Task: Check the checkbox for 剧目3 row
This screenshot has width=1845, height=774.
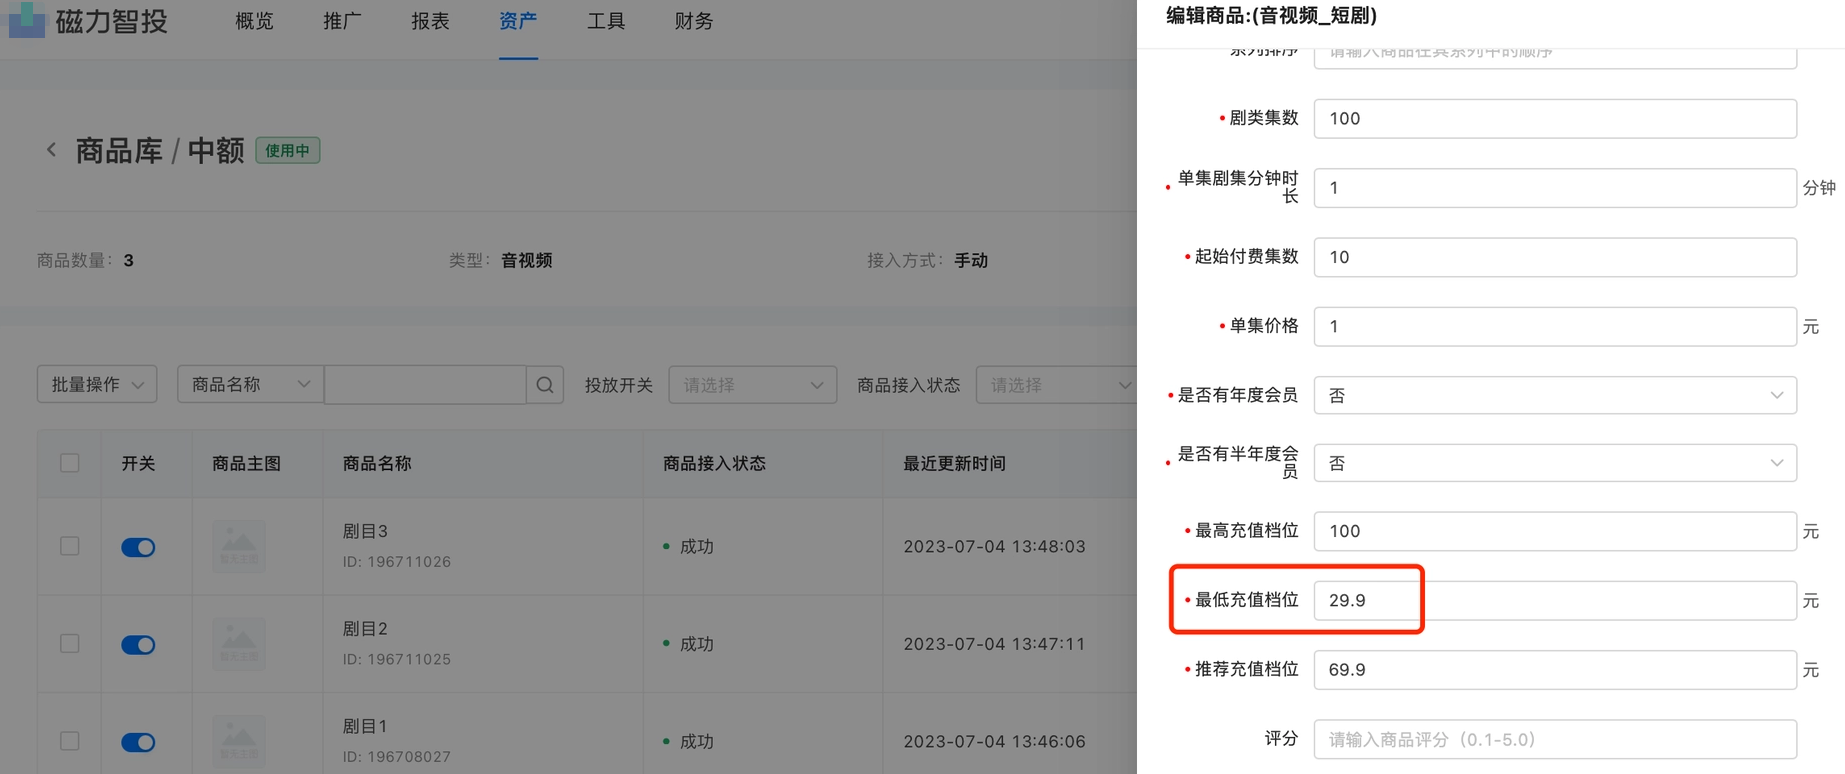Action: 69,546
